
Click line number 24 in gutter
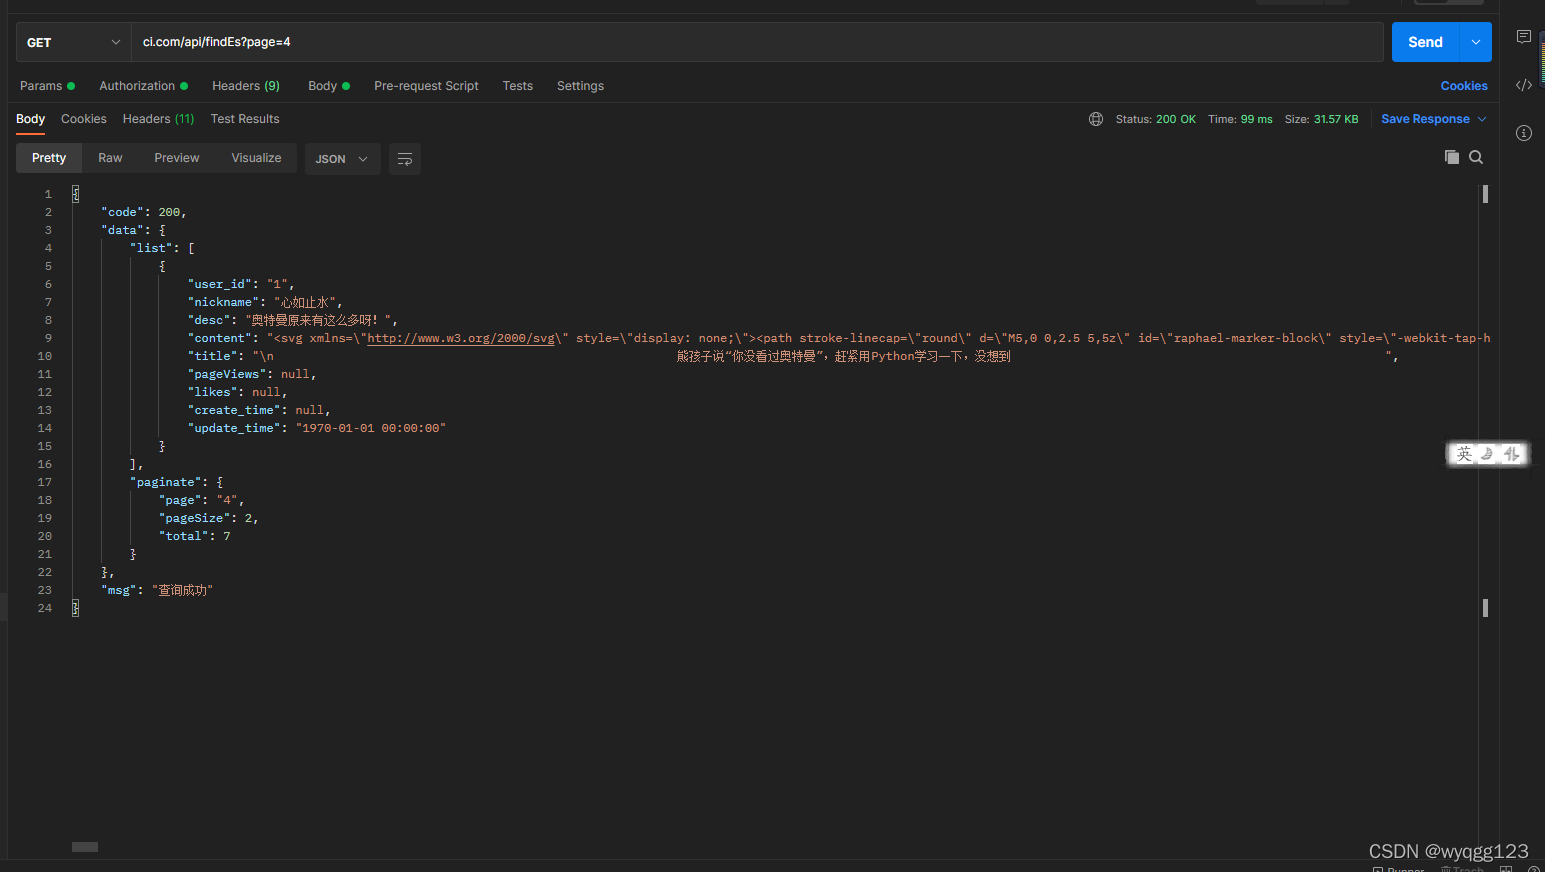click(x=45, y=608)
